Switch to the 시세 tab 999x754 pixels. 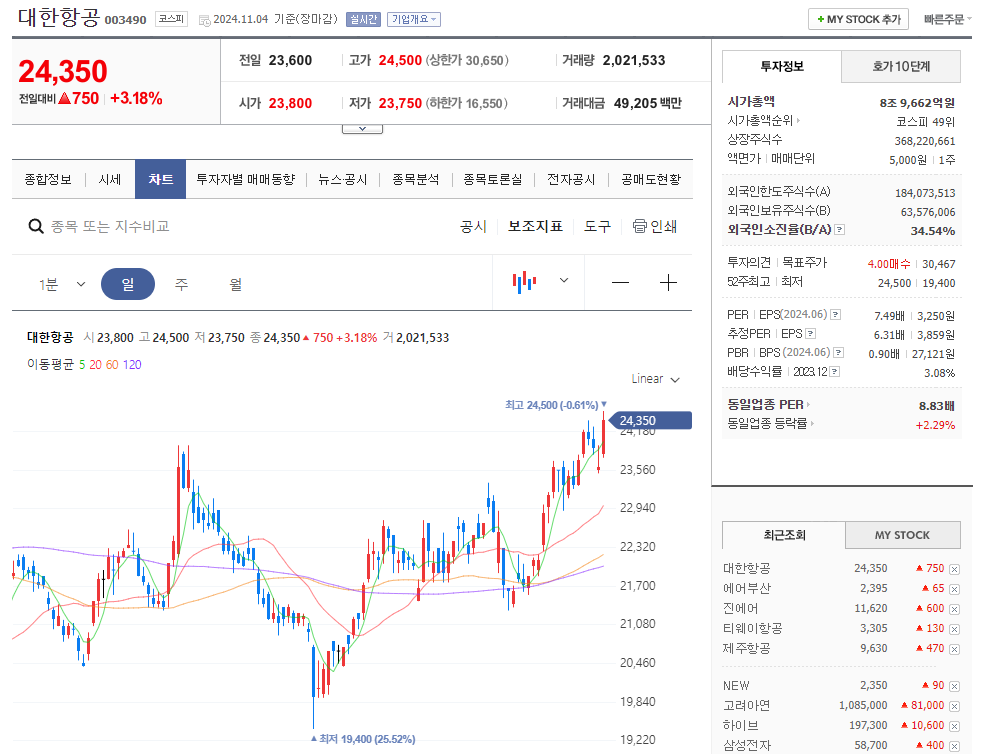coord(110,180)
